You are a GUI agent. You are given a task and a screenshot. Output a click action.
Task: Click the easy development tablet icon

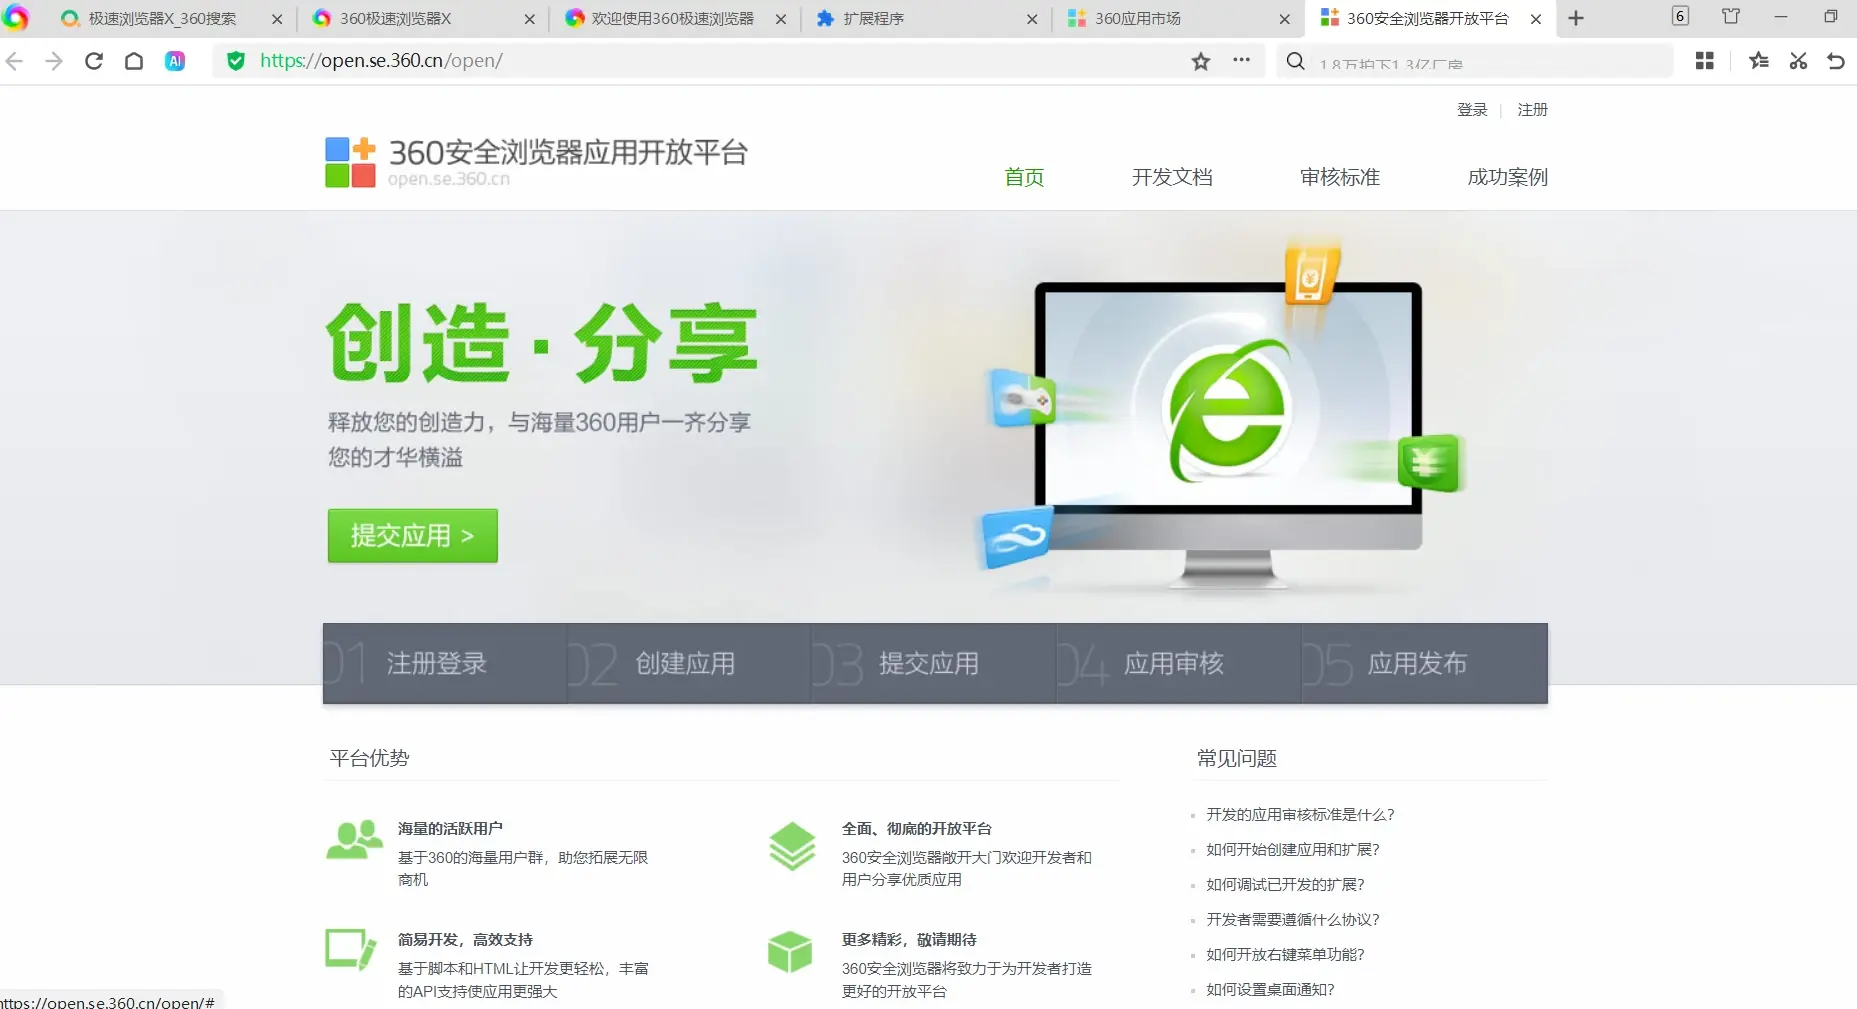(351, 950)
